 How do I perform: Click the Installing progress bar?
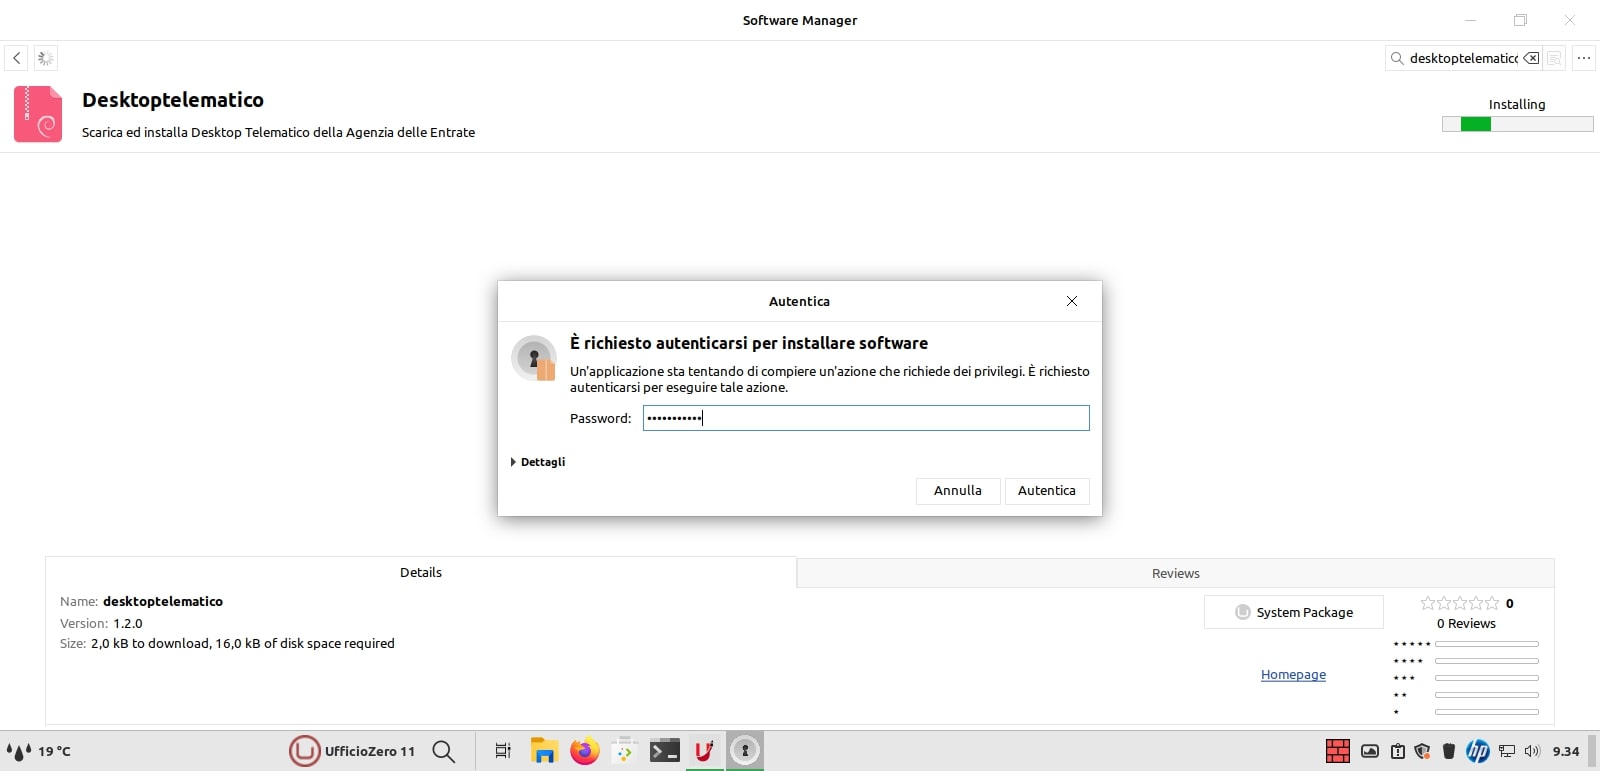click(x=1517, y=124)
